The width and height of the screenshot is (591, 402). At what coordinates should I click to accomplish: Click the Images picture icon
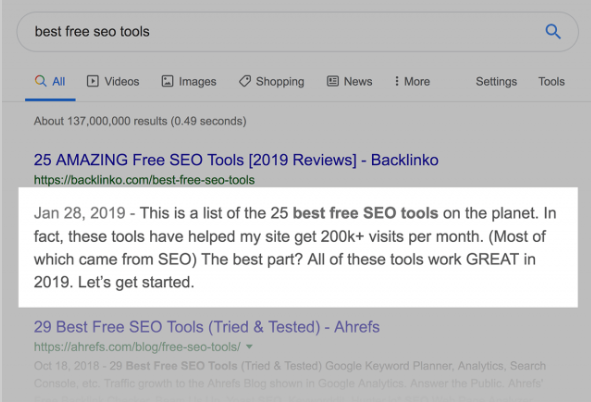167,81
